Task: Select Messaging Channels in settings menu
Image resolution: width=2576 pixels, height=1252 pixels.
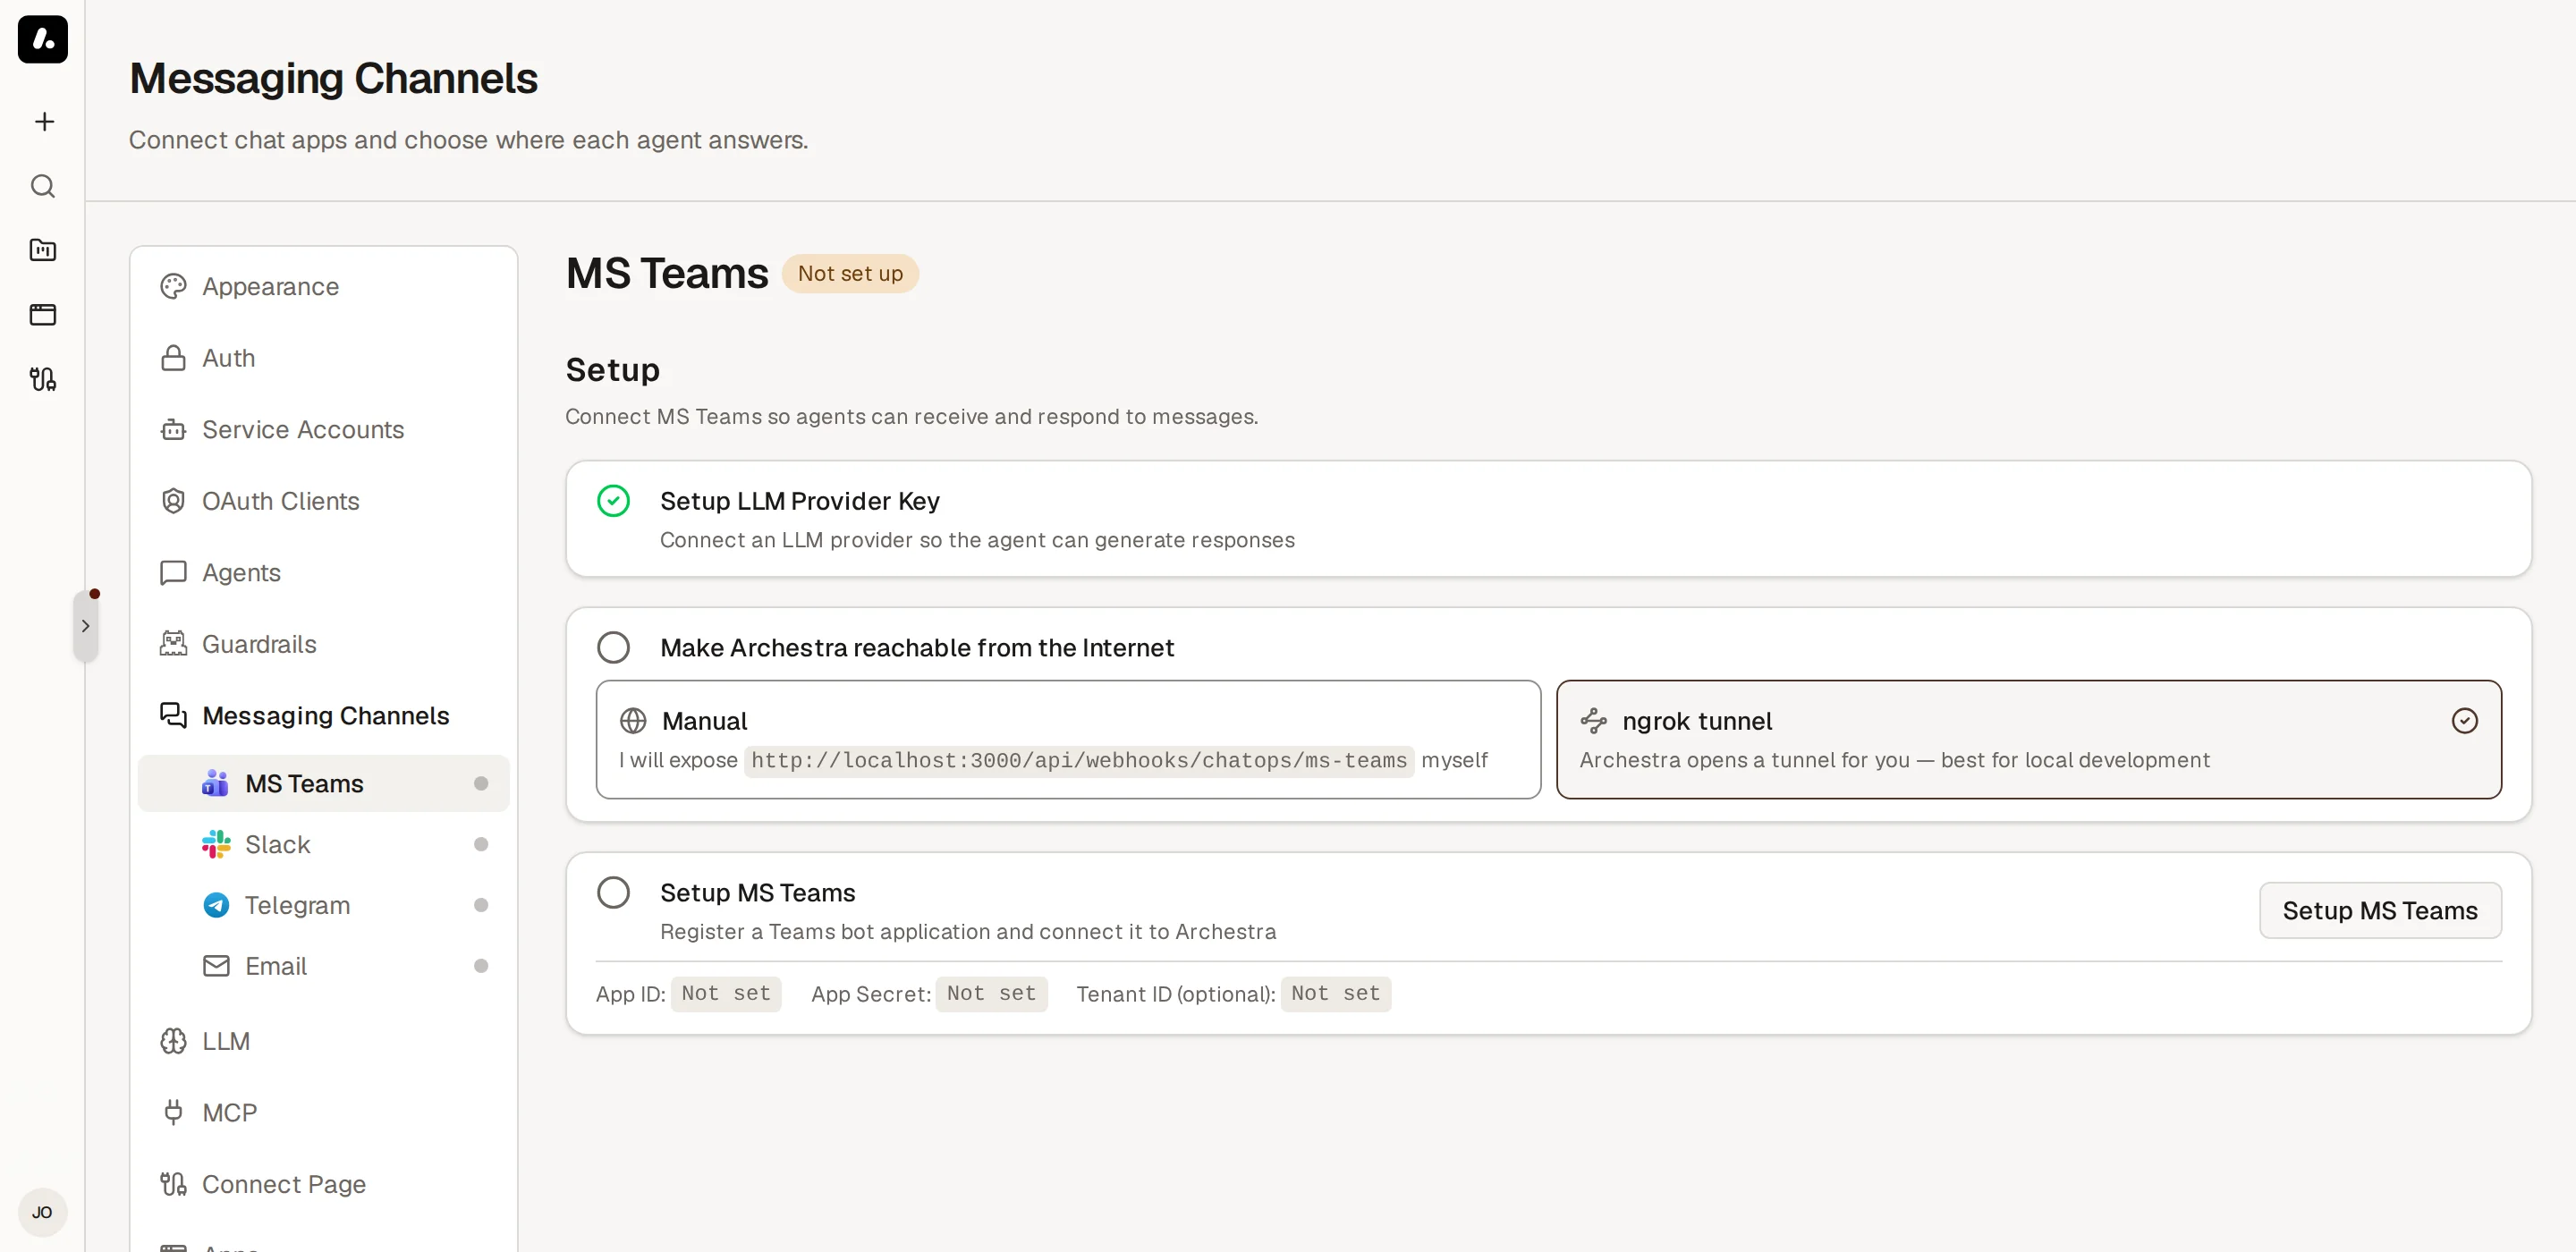Action: pyautogui.click(x=323, y=716)
